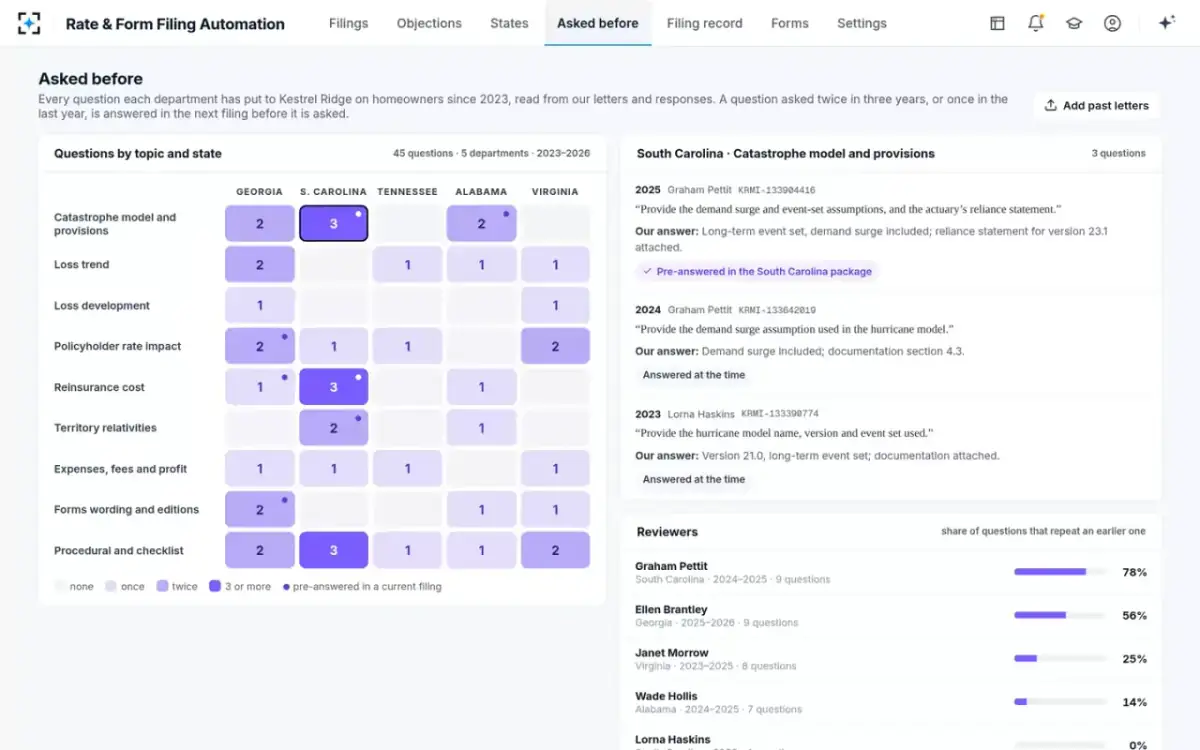Click the 'once' legend swatch
This screenshot has height=750, width=1200.
pos(111,587)
